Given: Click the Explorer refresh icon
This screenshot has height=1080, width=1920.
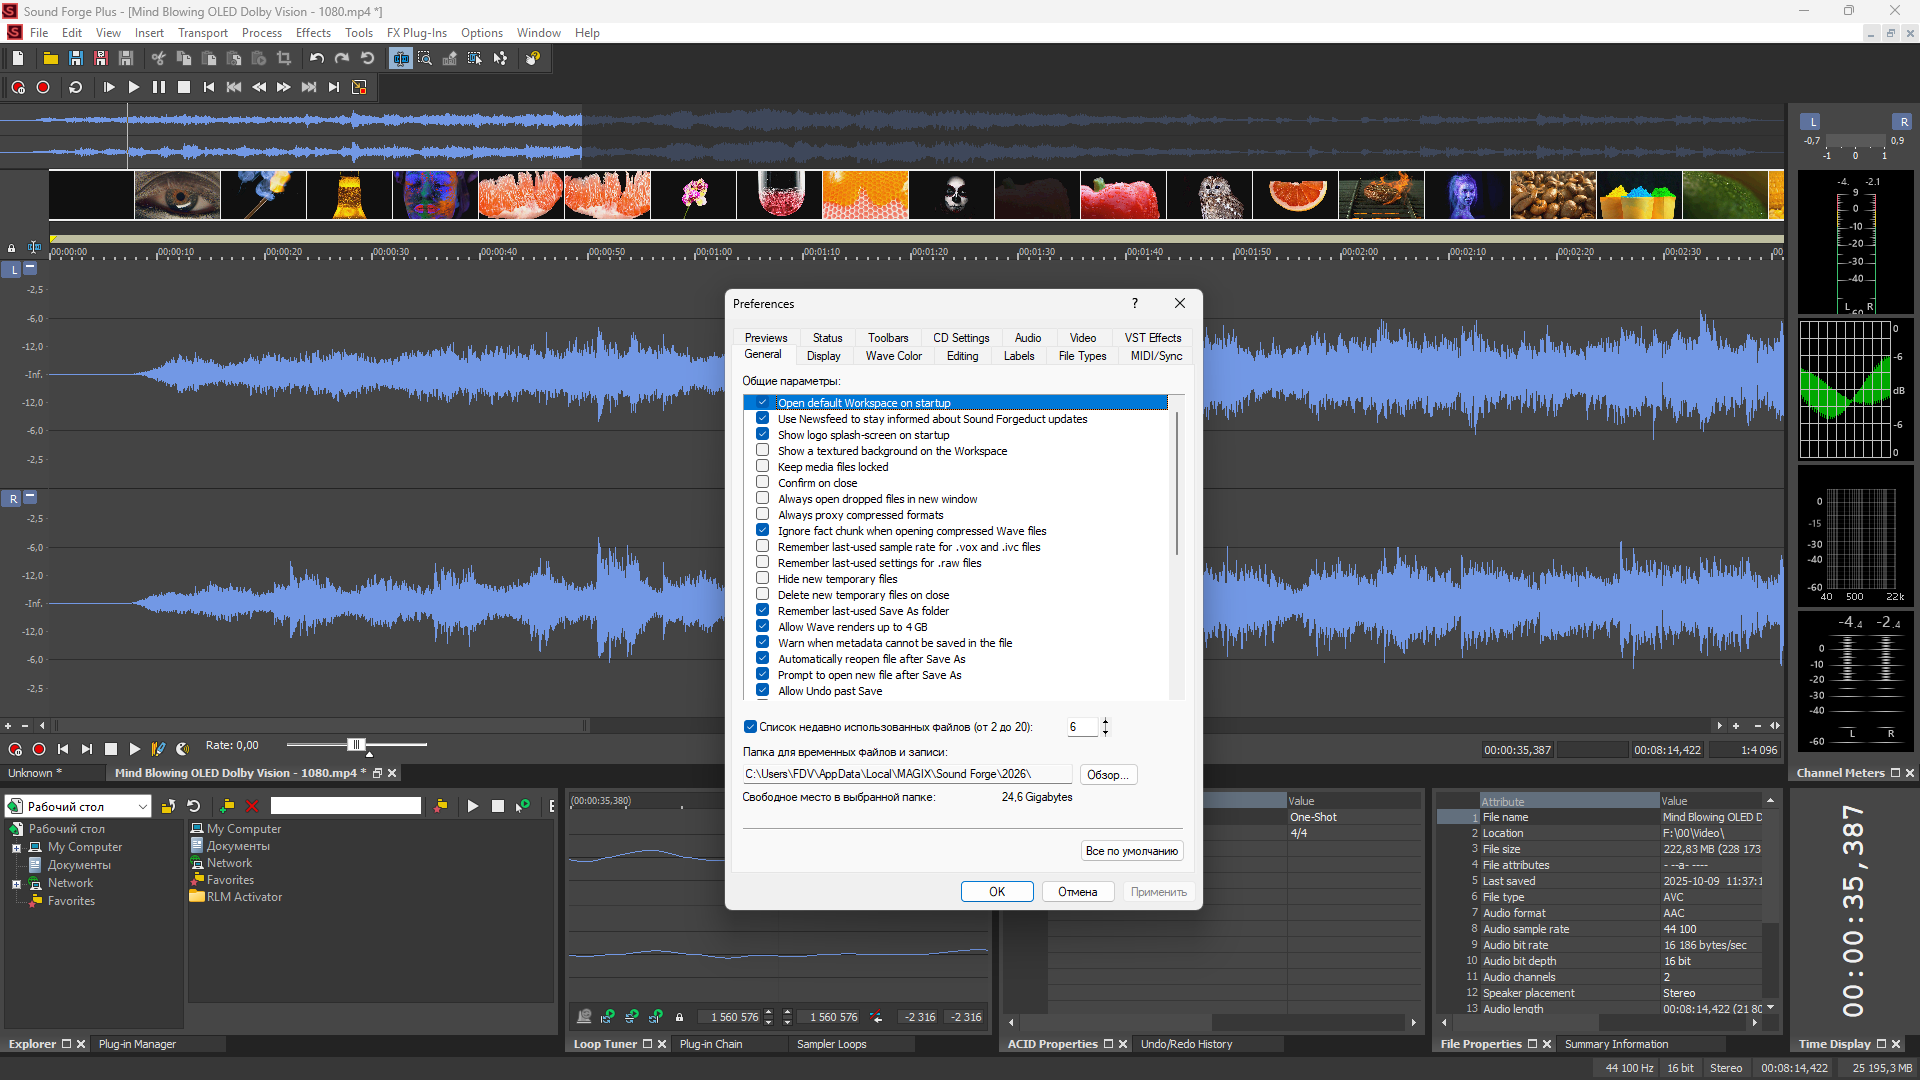Looking at the screenshot, I should point(194,806).
